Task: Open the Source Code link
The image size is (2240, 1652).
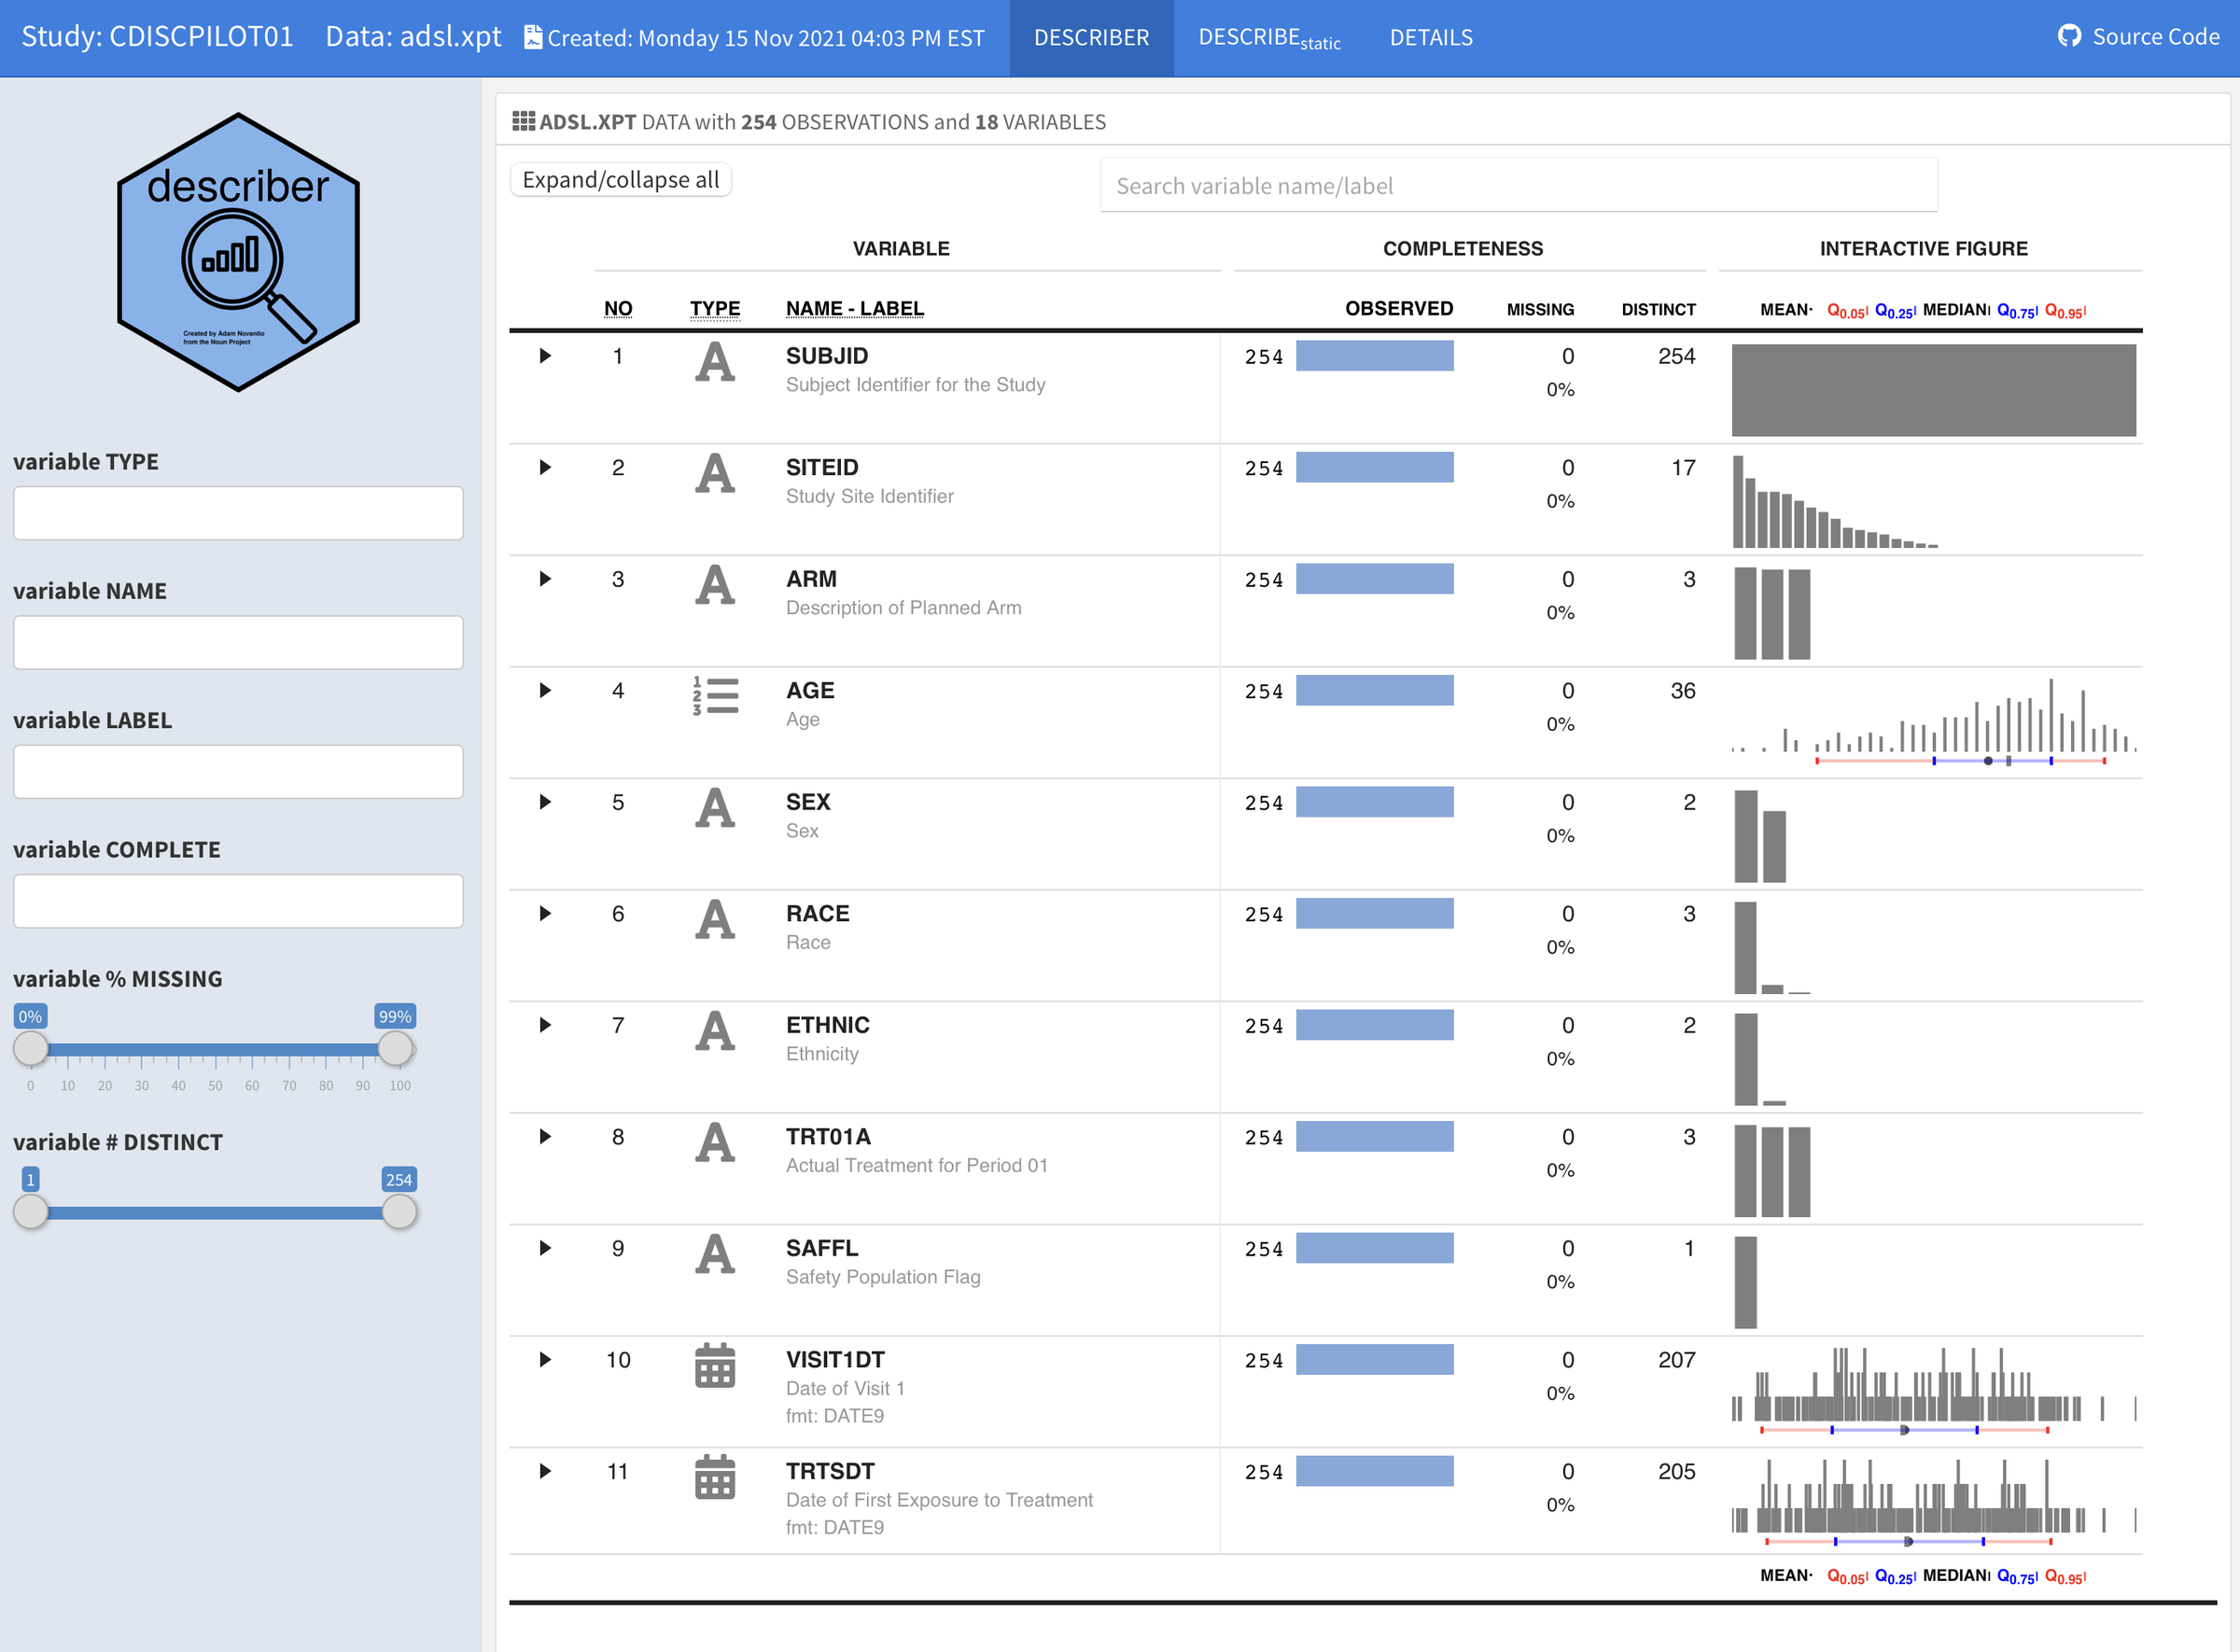Action: coord(2155,37)
